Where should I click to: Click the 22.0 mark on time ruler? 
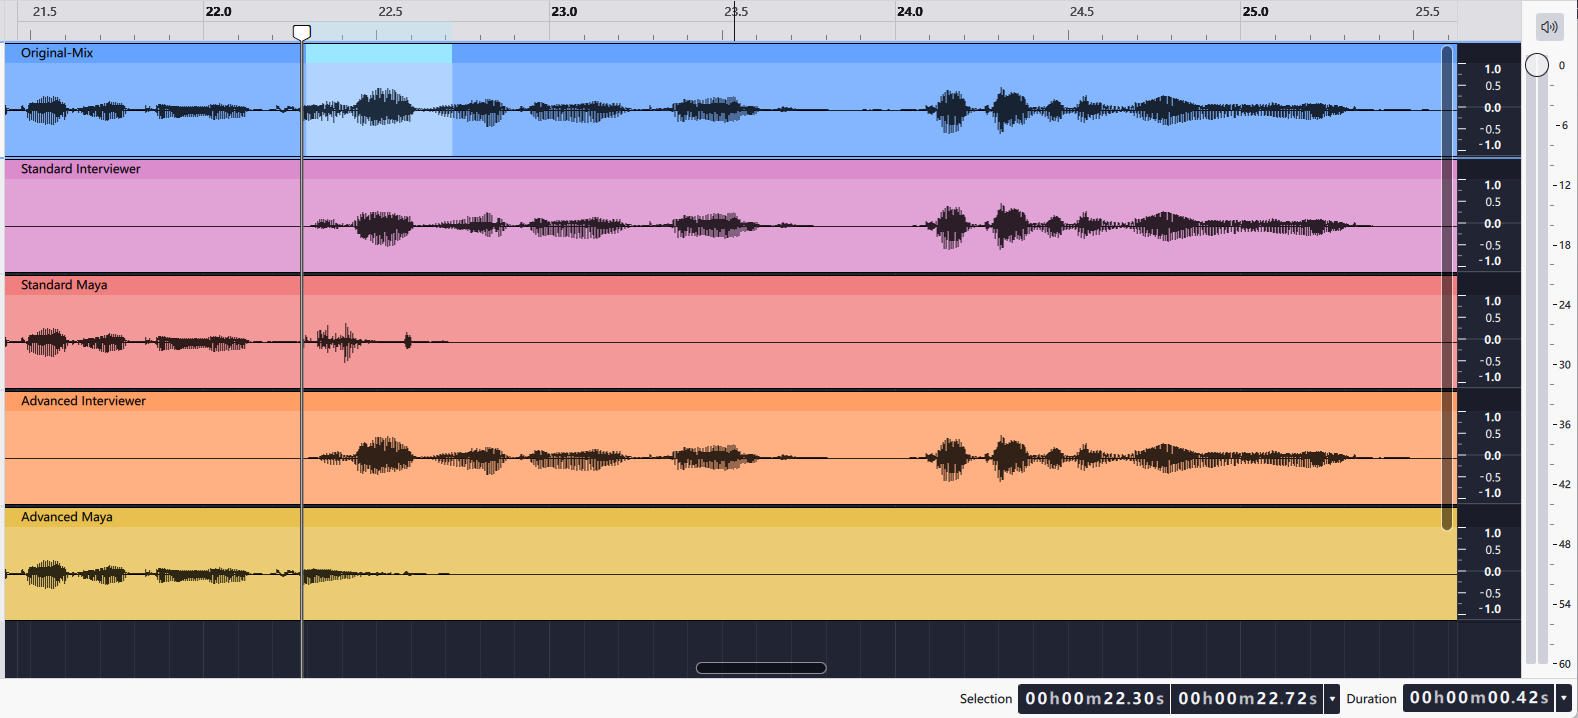coord(218,12)
